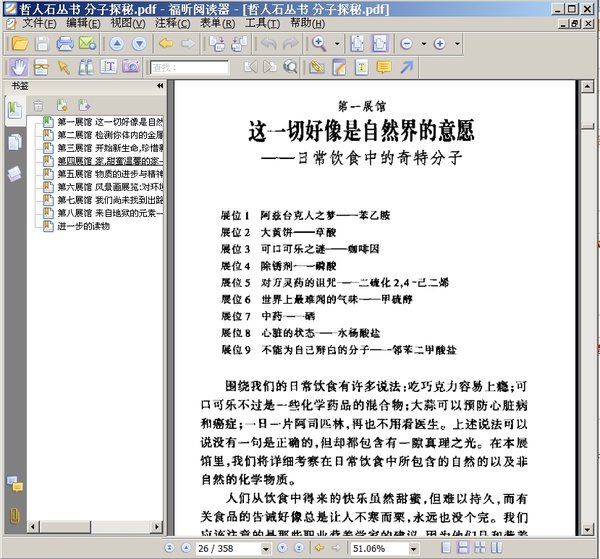Select bookmark 第五展馆 物质的进步与精神

pos(110,174)
